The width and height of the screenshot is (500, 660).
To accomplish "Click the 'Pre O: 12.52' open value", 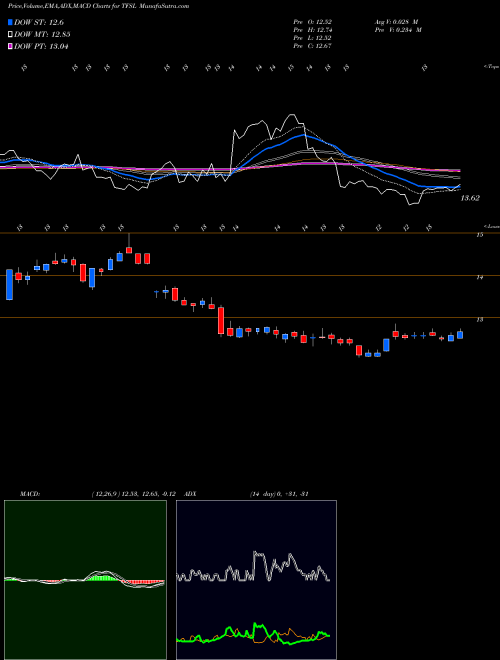I will pyautogui.click(x=313, y=22).
